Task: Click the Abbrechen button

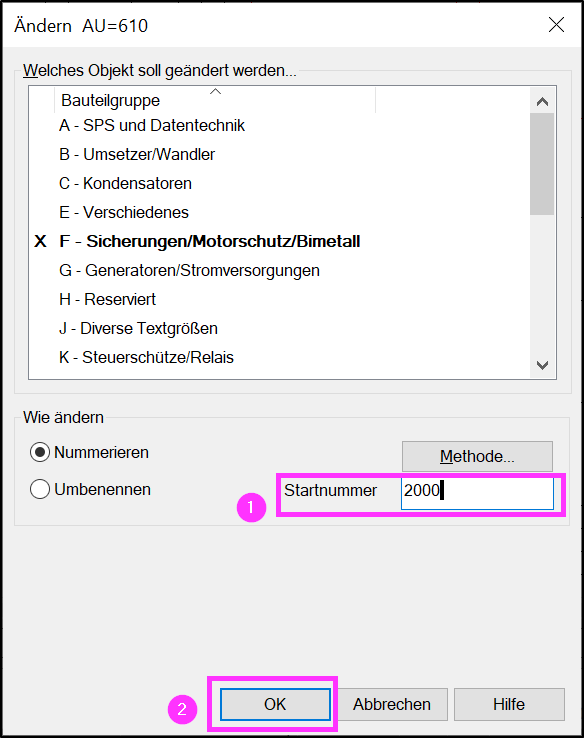Action: [392, 704]
